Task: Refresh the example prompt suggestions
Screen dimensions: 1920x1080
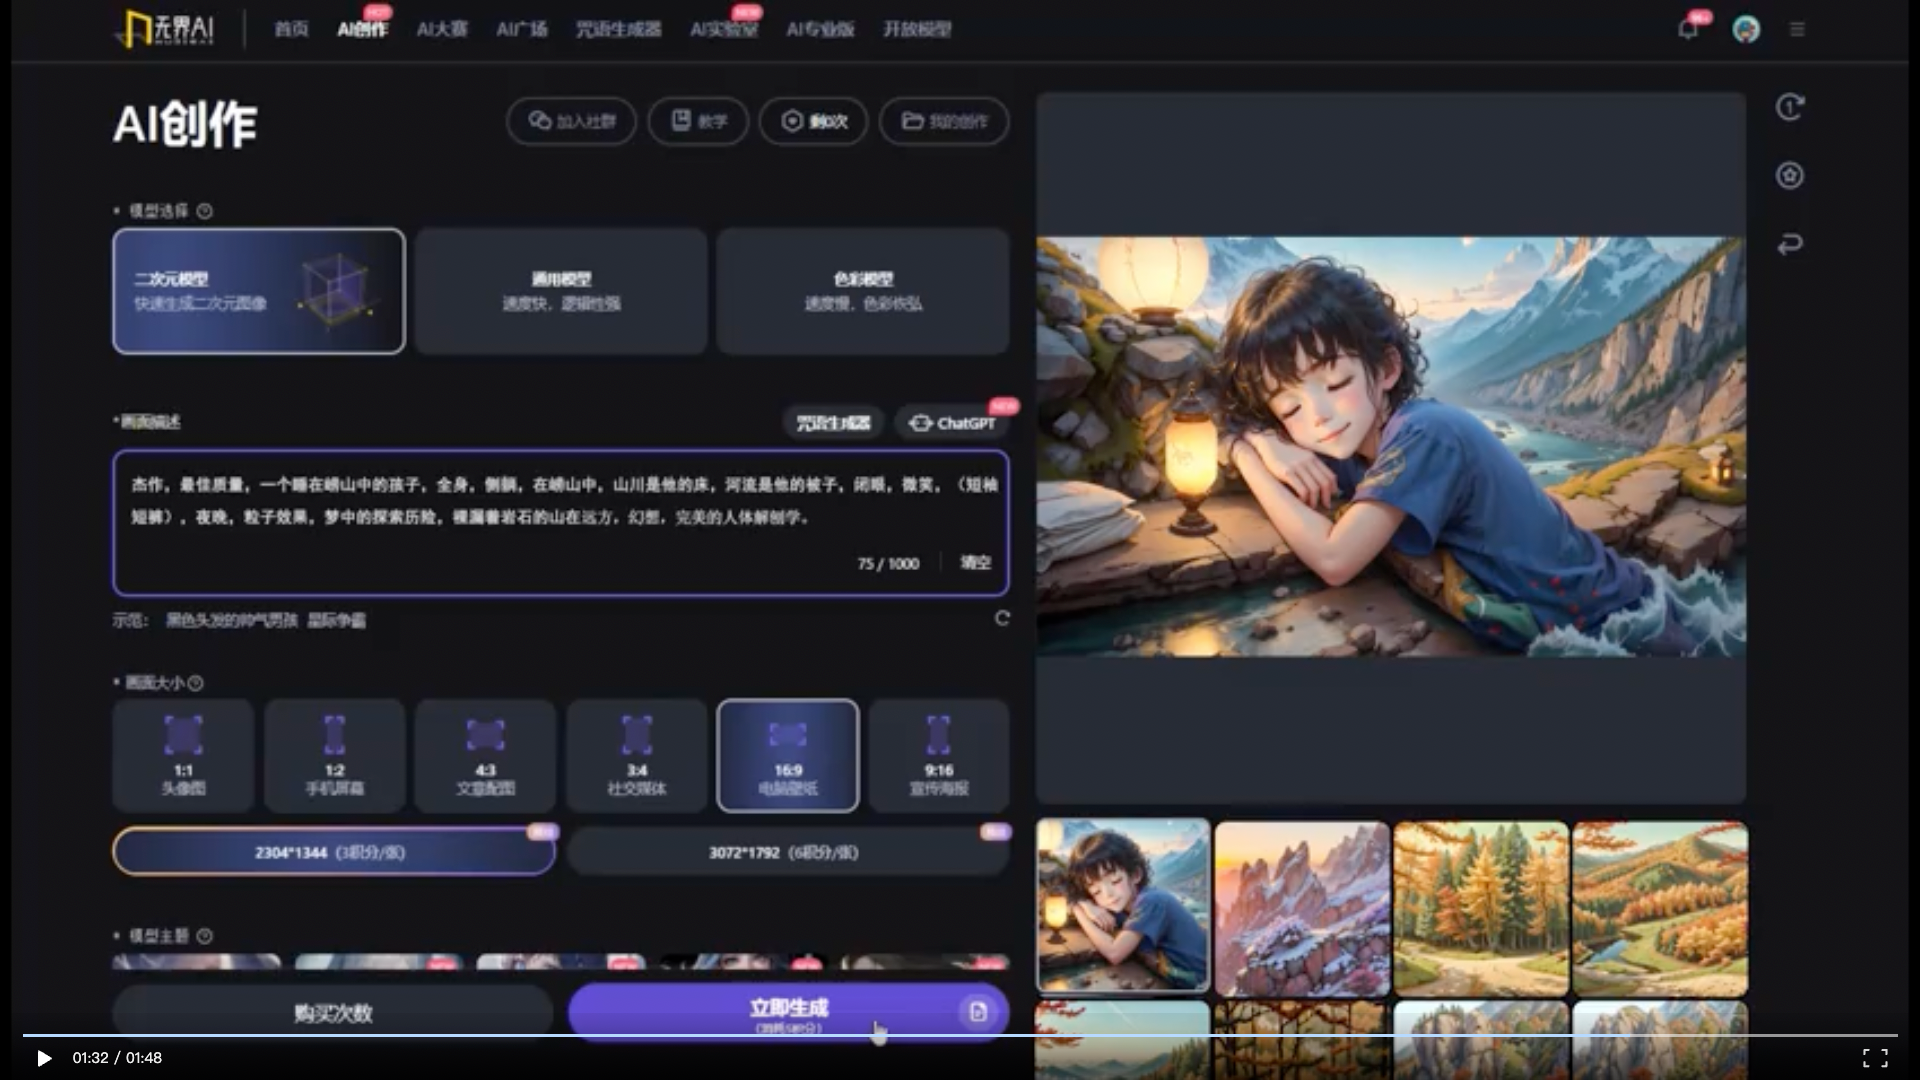Action: (1002, 619)
